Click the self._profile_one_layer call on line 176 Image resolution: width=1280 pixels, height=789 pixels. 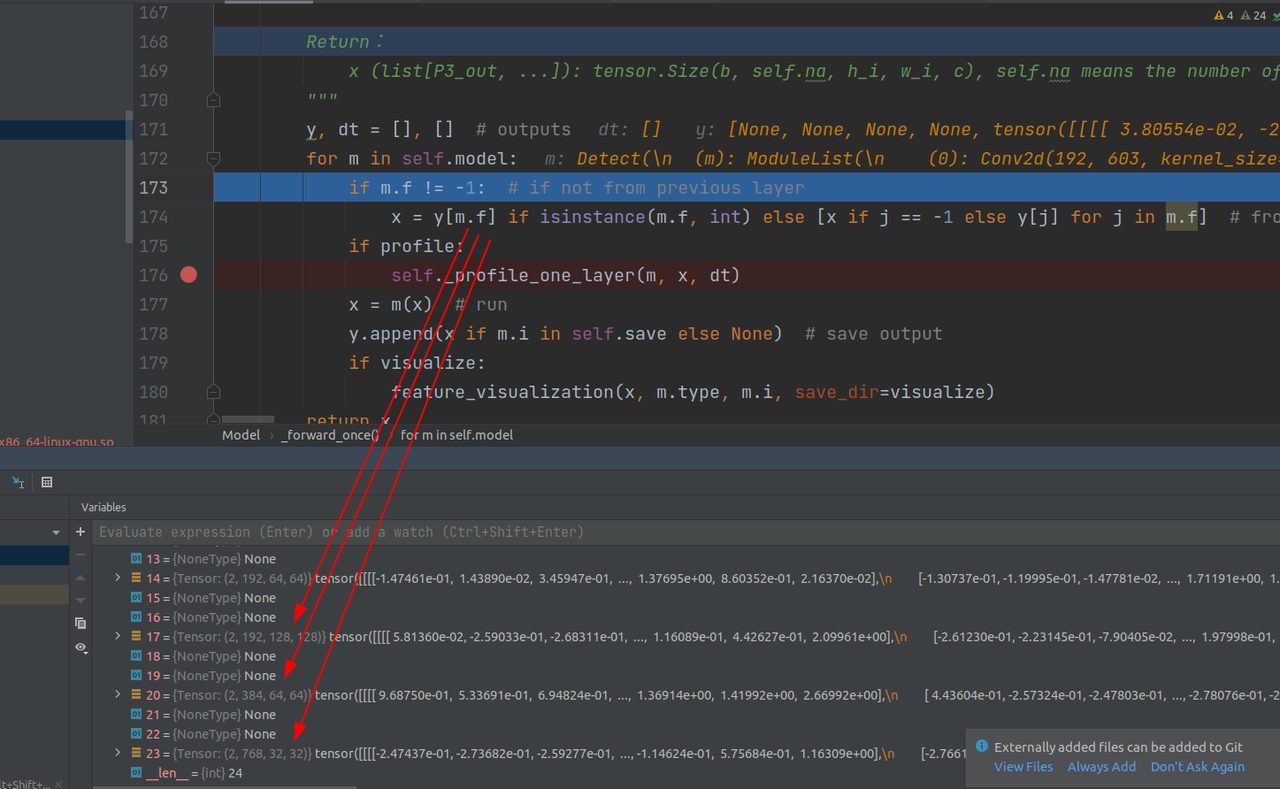tap(565, 275)
